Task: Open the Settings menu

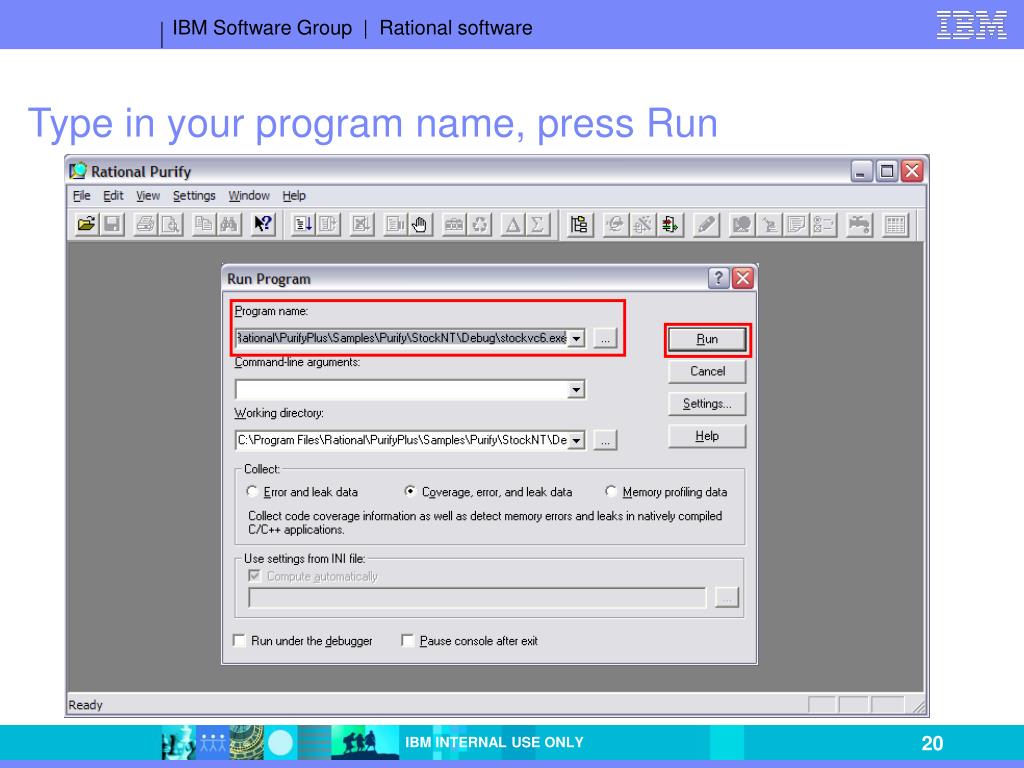Action: coord(194,195)
